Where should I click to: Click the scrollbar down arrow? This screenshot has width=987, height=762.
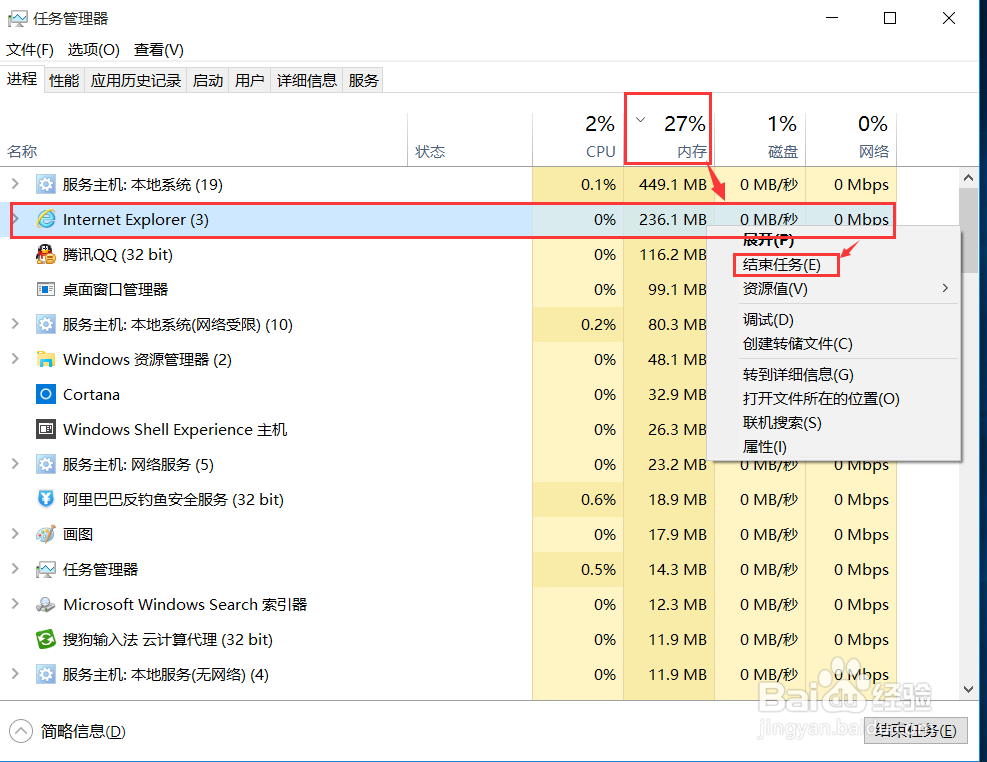click(x=968, y=690)
